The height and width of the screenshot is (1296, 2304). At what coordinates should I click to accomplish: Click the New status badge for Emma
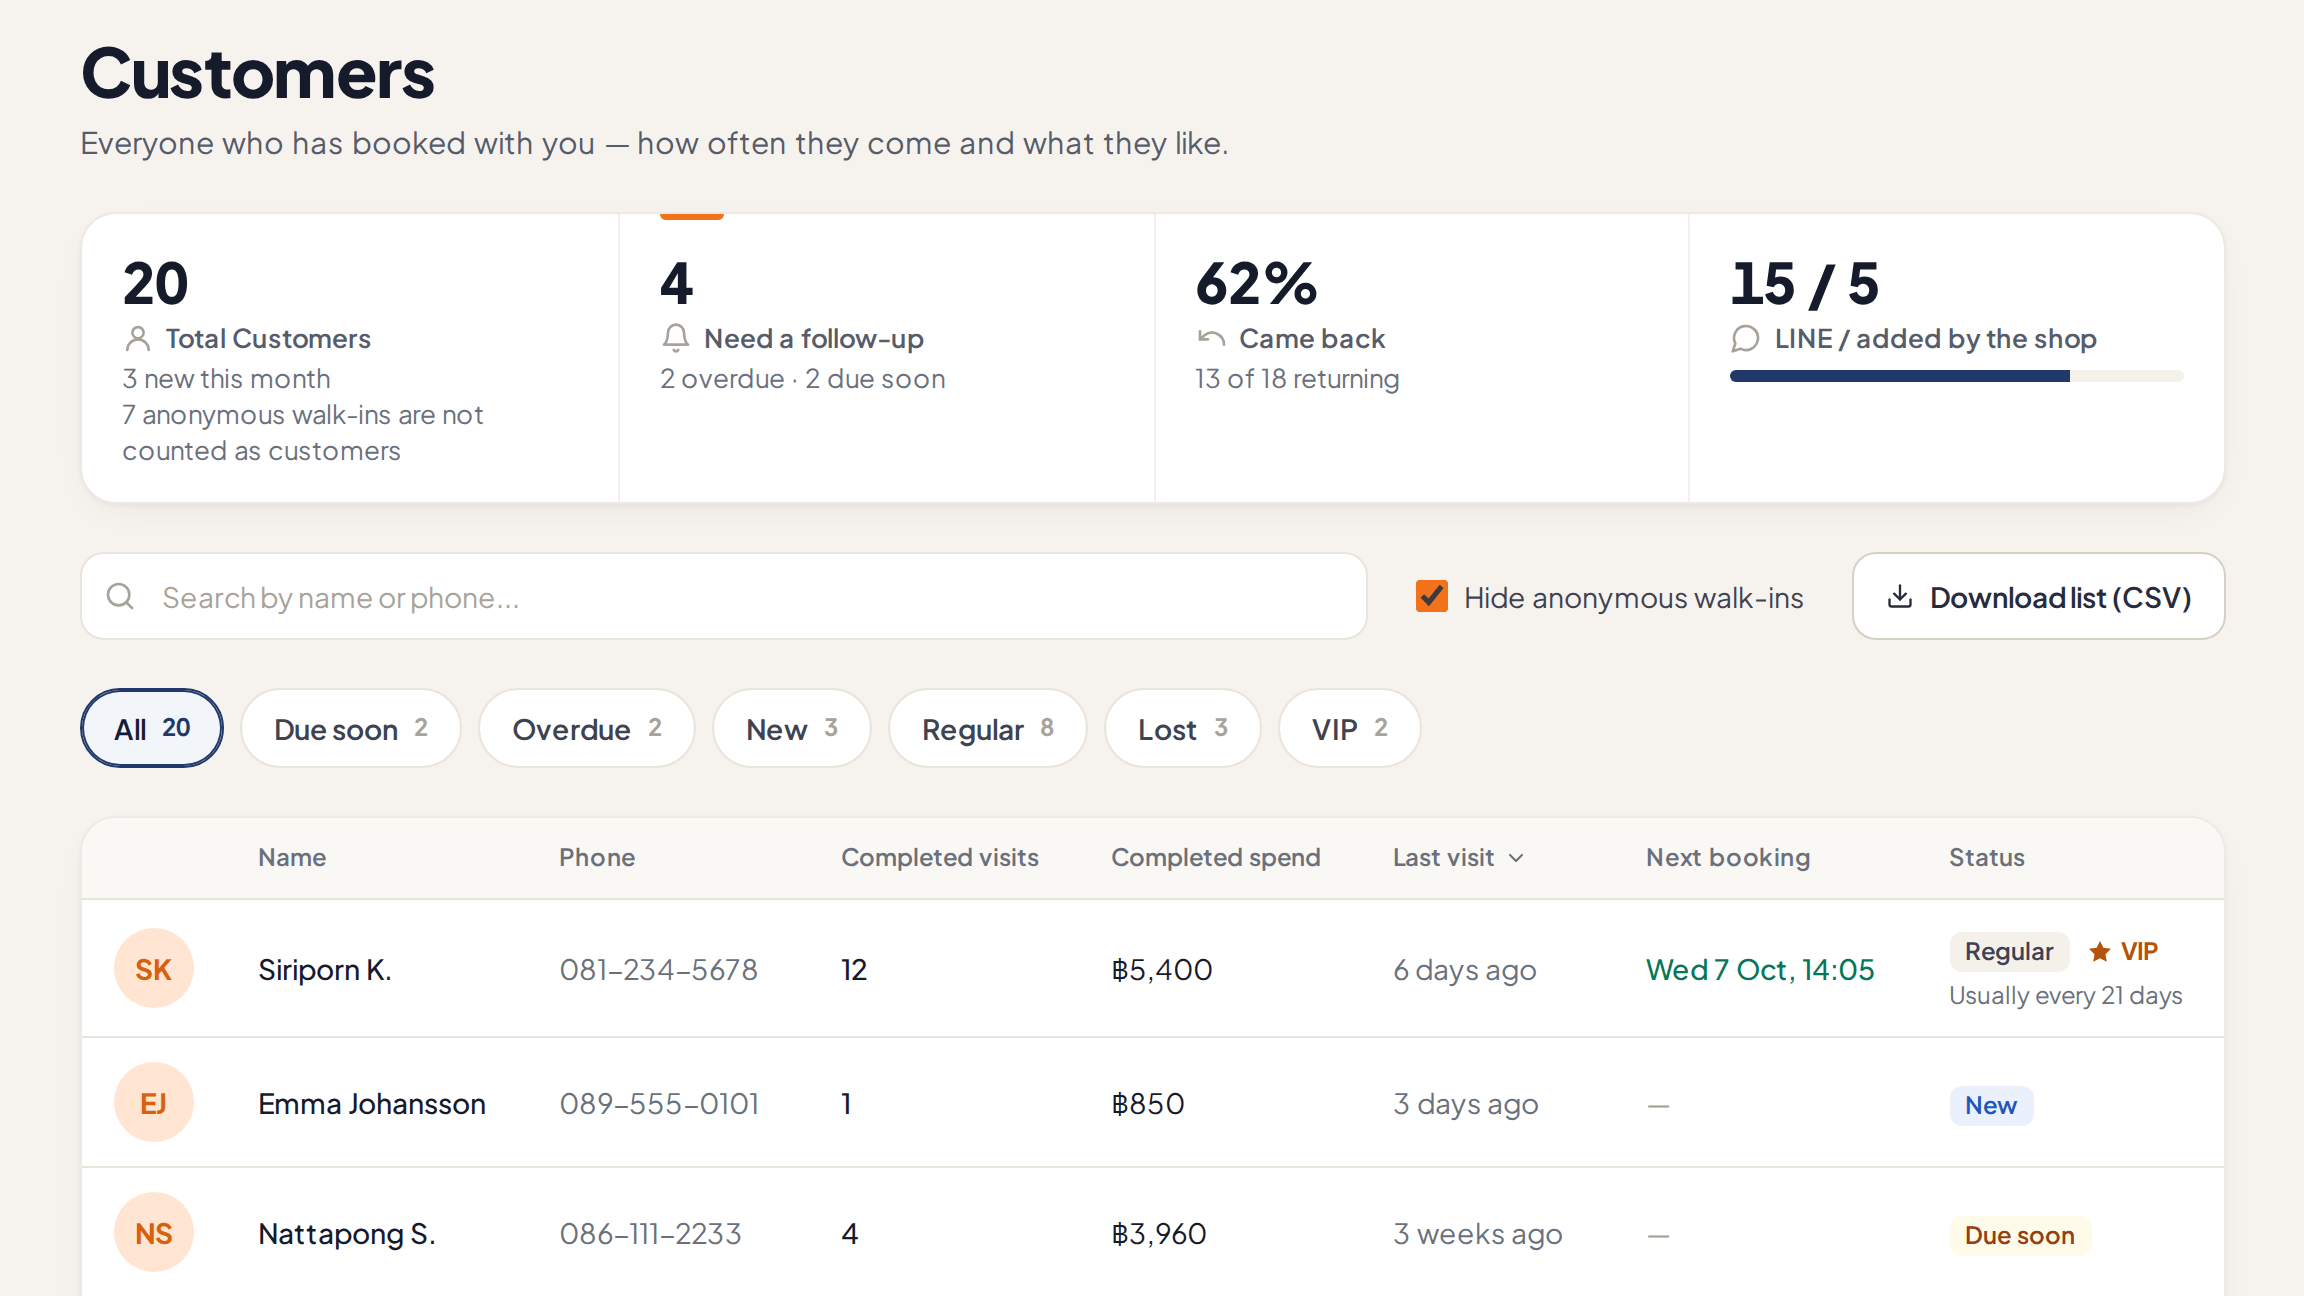[x=1991, y=1106]
